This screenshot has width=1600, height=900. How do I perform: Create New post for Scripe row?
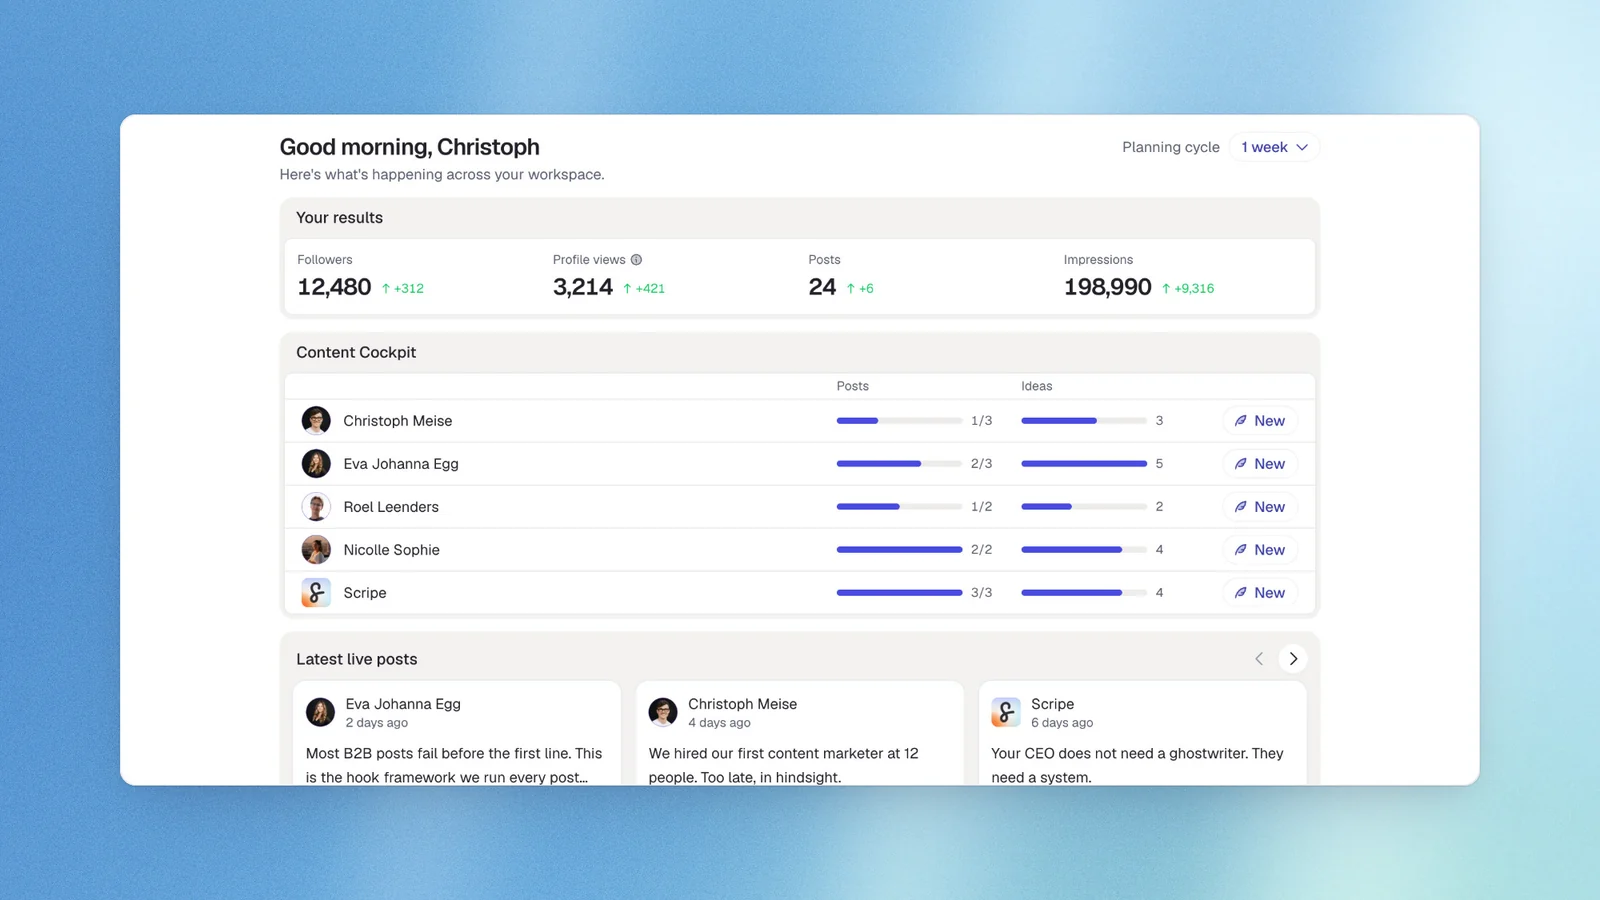click(x=1260, y=593)
